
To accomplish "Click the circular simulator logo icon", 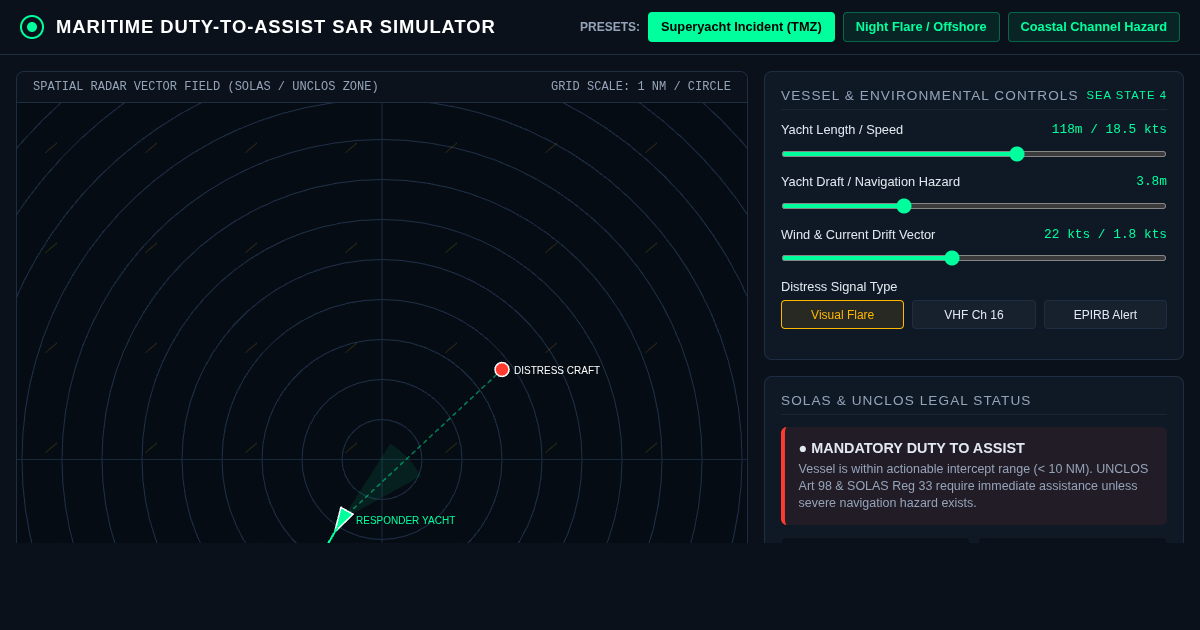I will pos(32,27).
